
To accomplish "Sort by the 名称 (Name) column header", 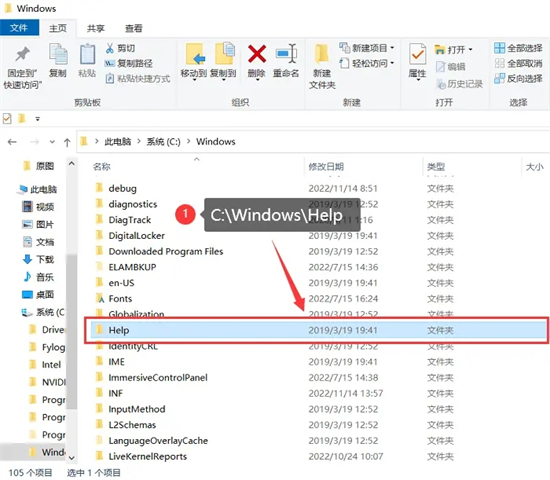I will coord(102,166).
